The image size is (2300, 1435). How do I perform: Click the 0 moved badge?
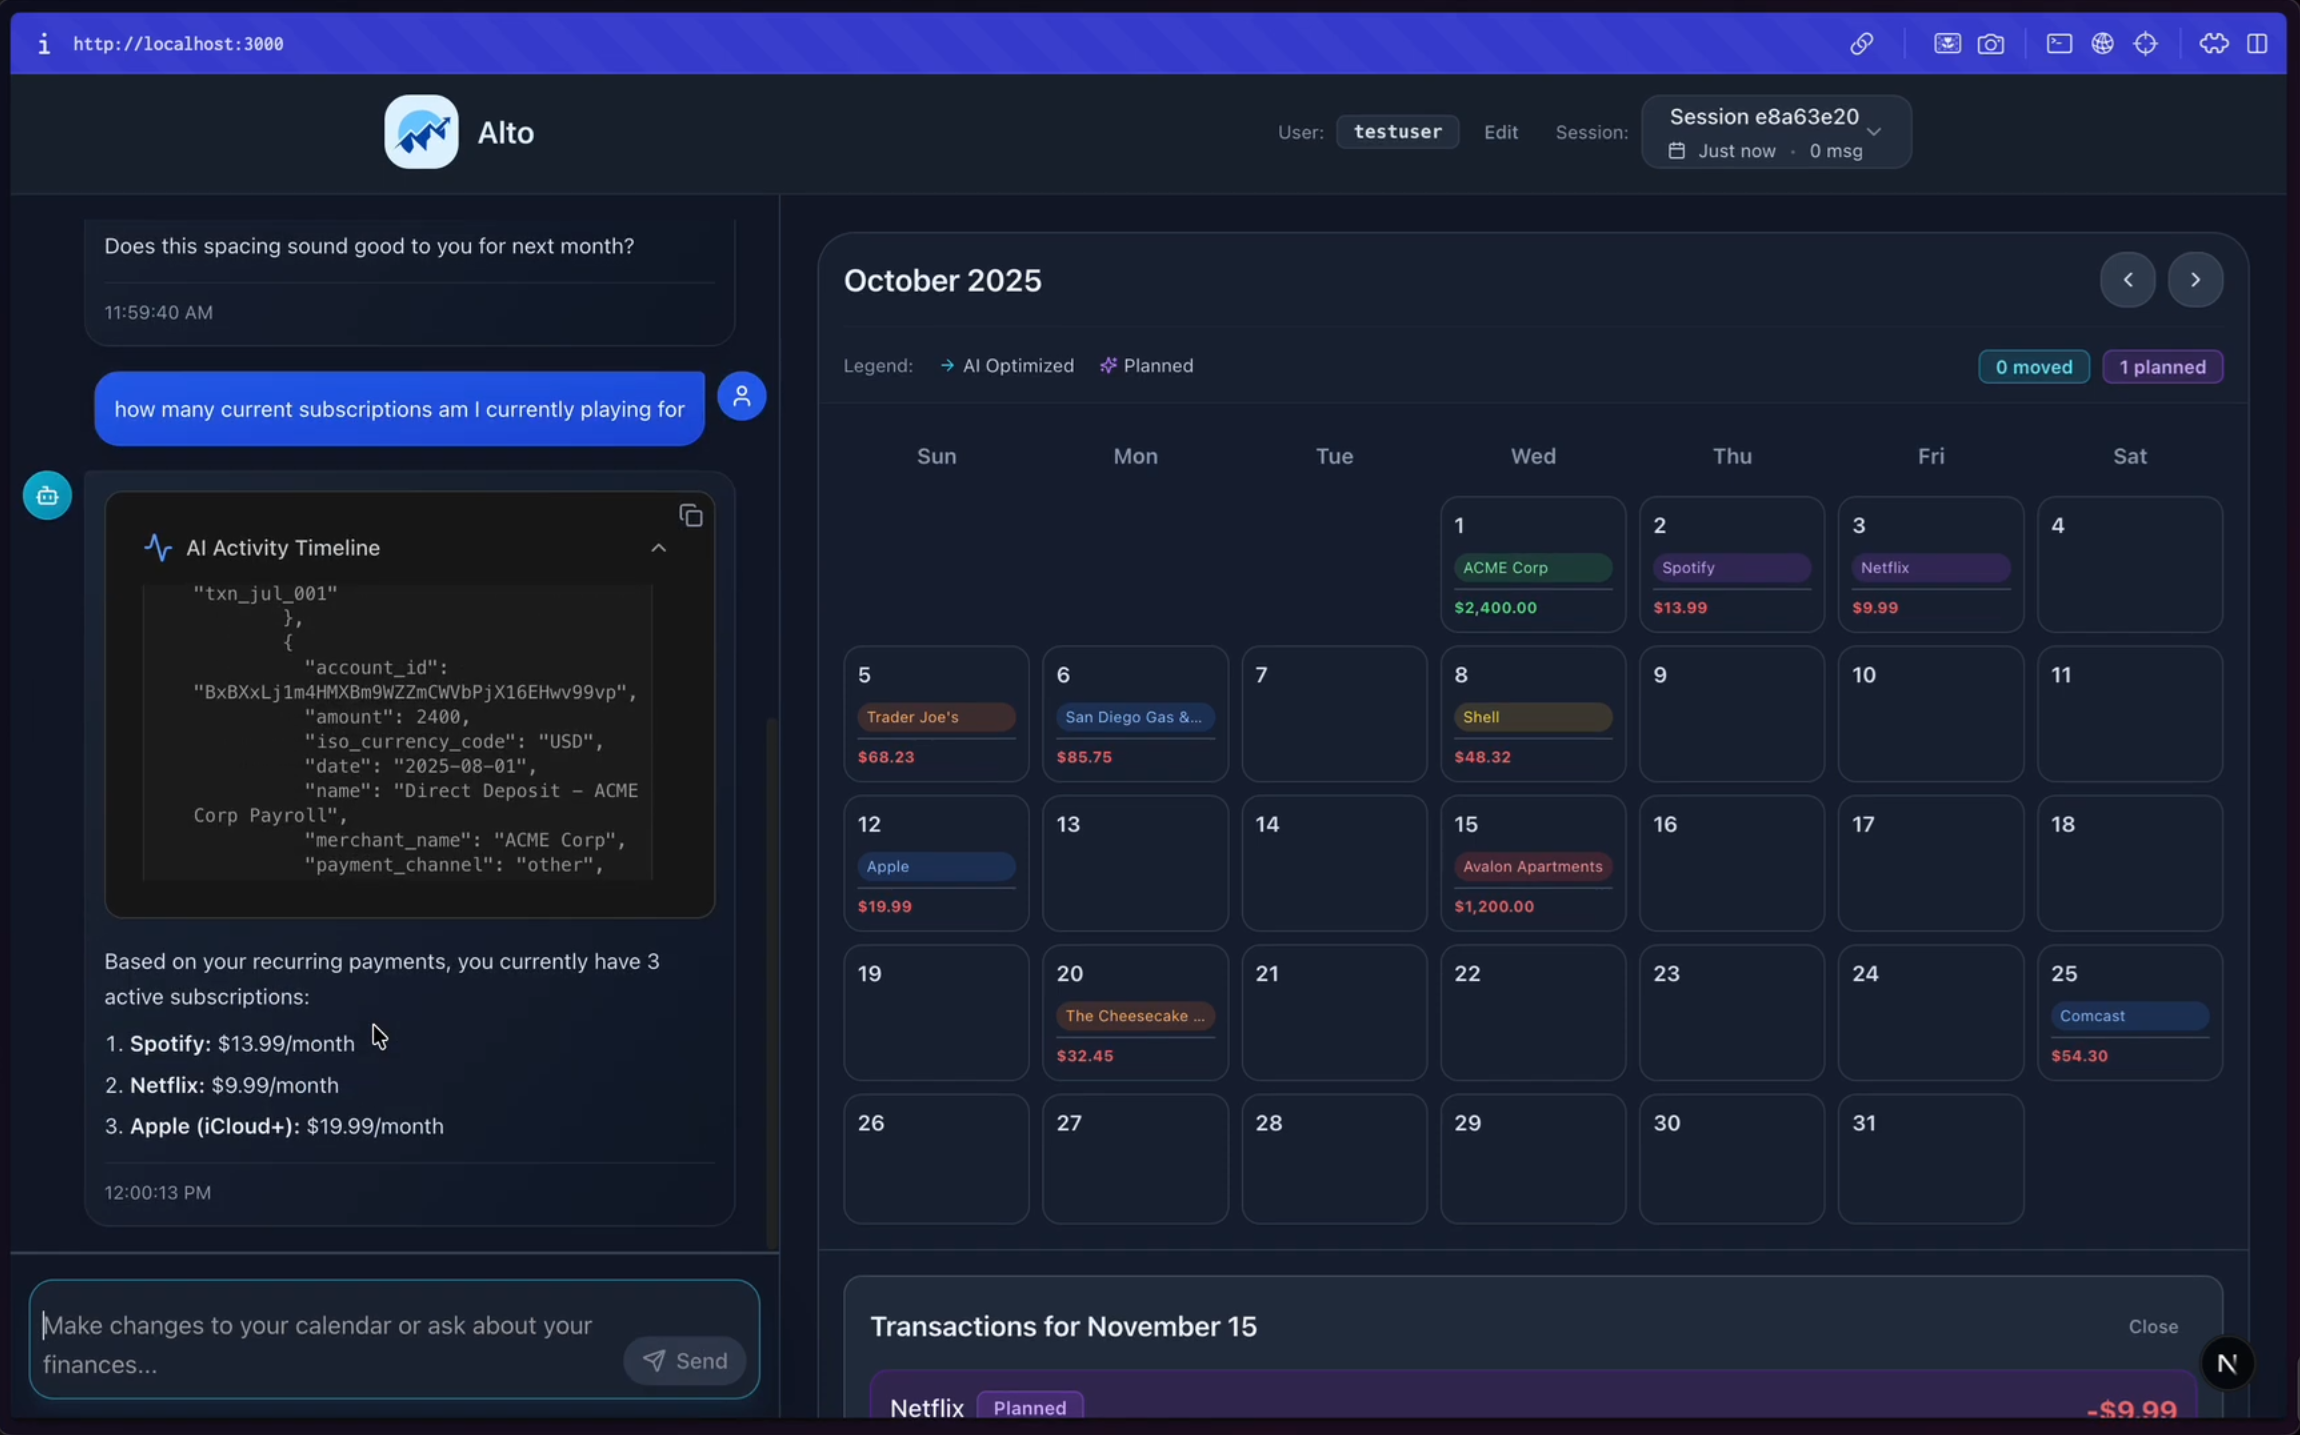(x=2033, y=367)
